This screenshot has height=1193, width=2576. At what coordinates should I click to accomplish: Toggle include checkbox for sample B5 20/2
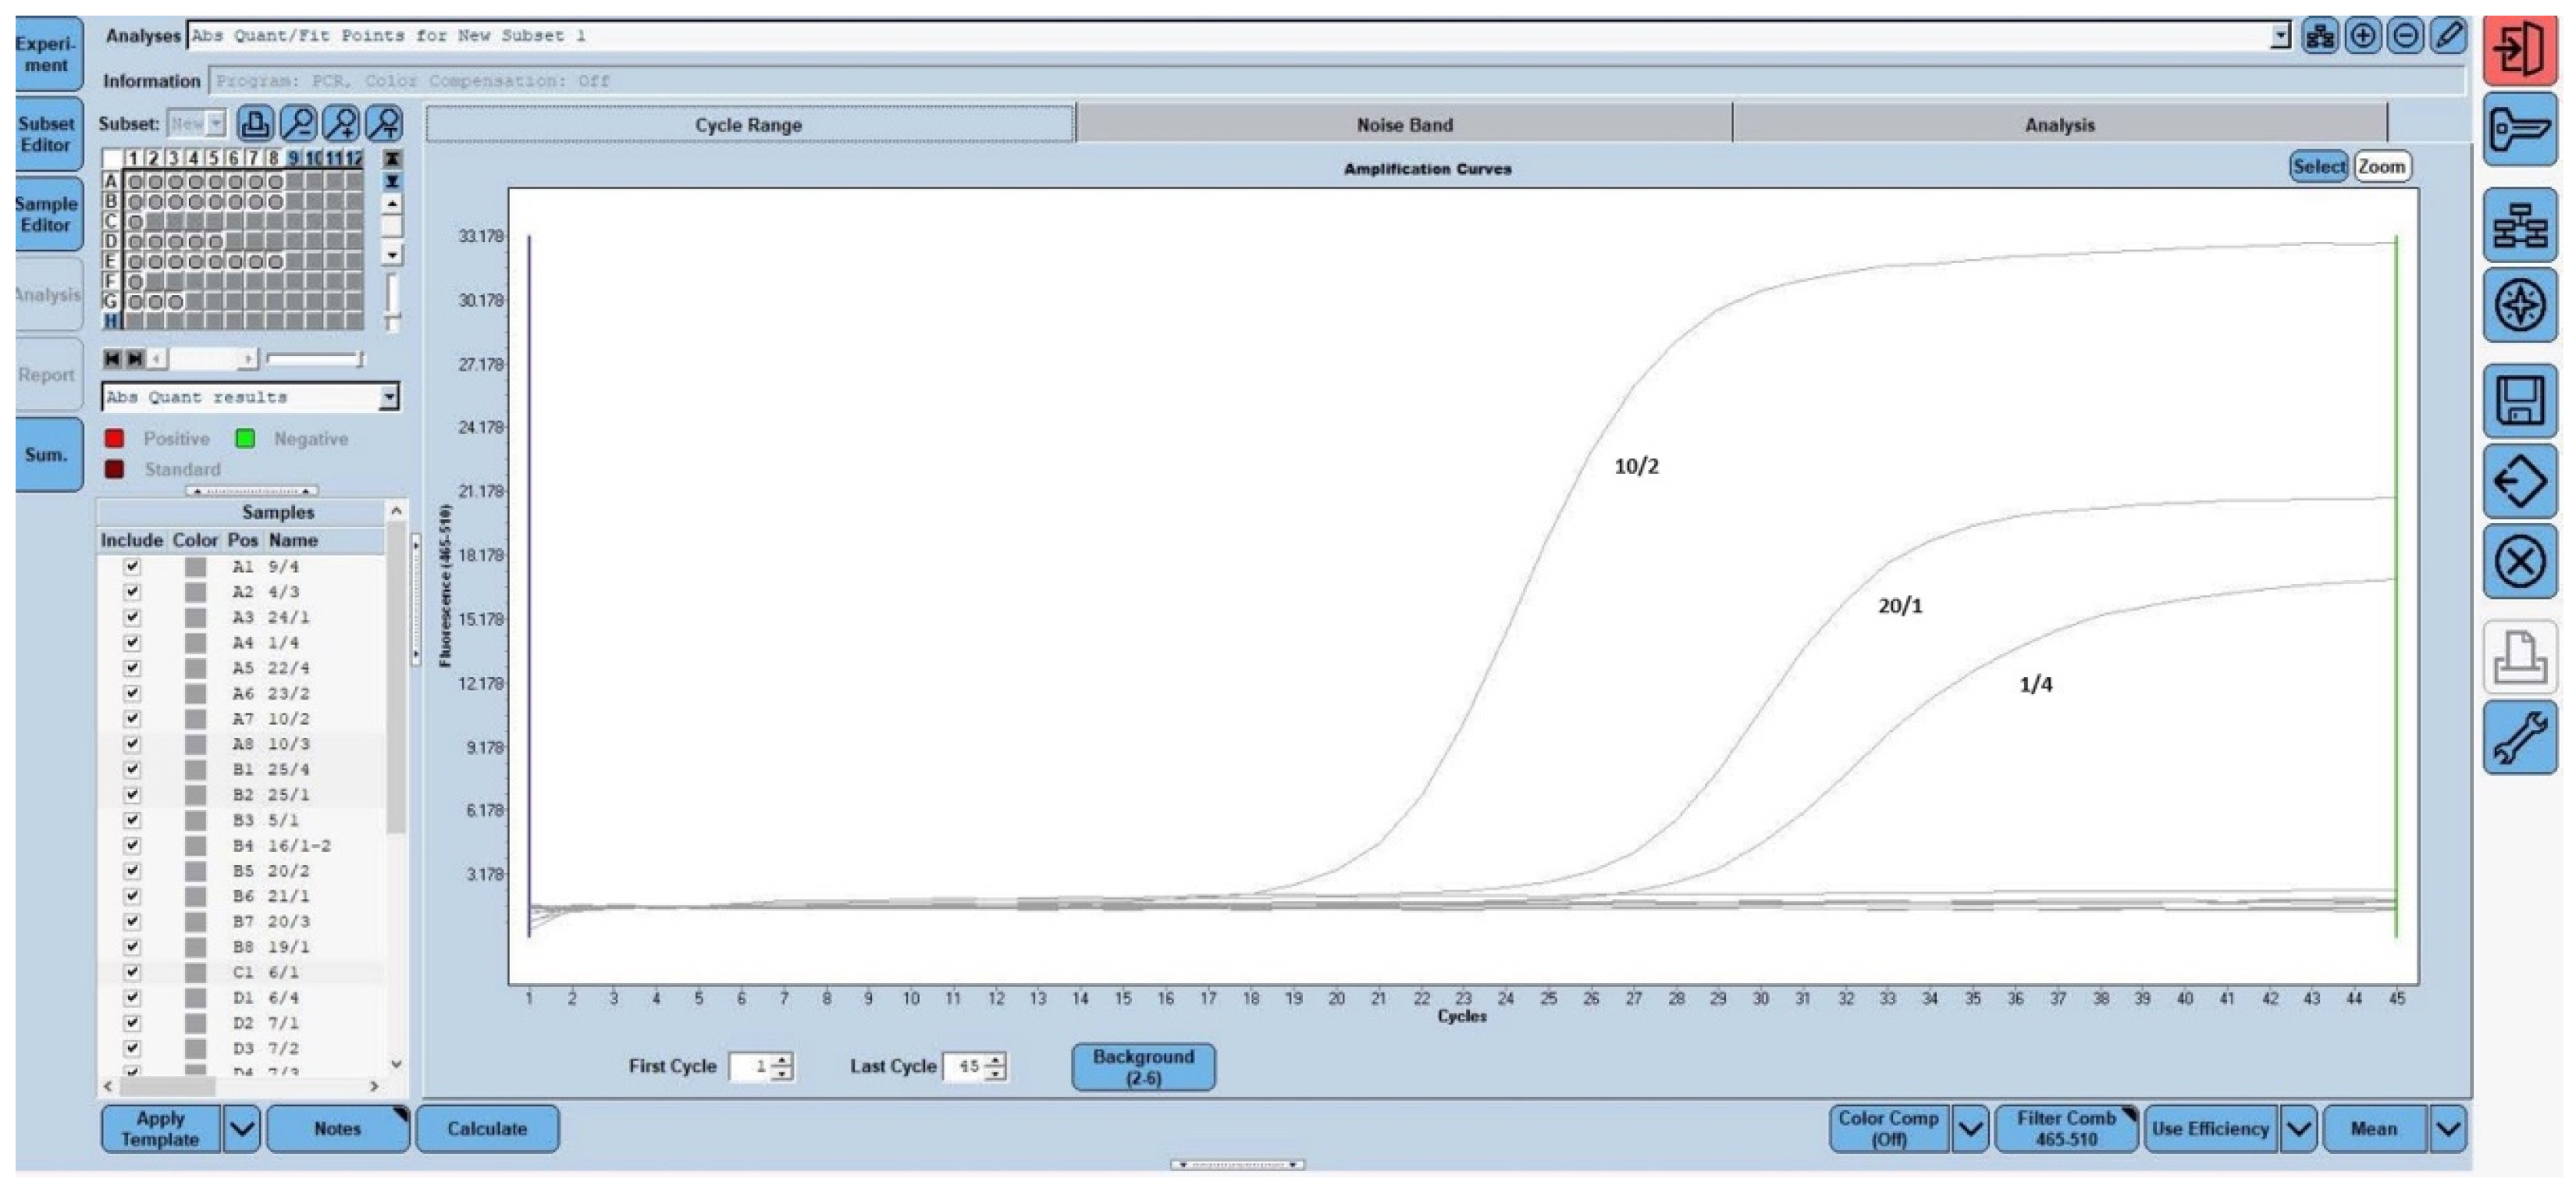pos(132,871)
